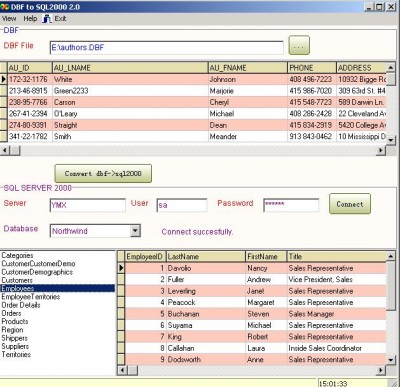Screen dimensions: 400x387
Task: Click EmployeeID column header
Action: pos(145,257)
